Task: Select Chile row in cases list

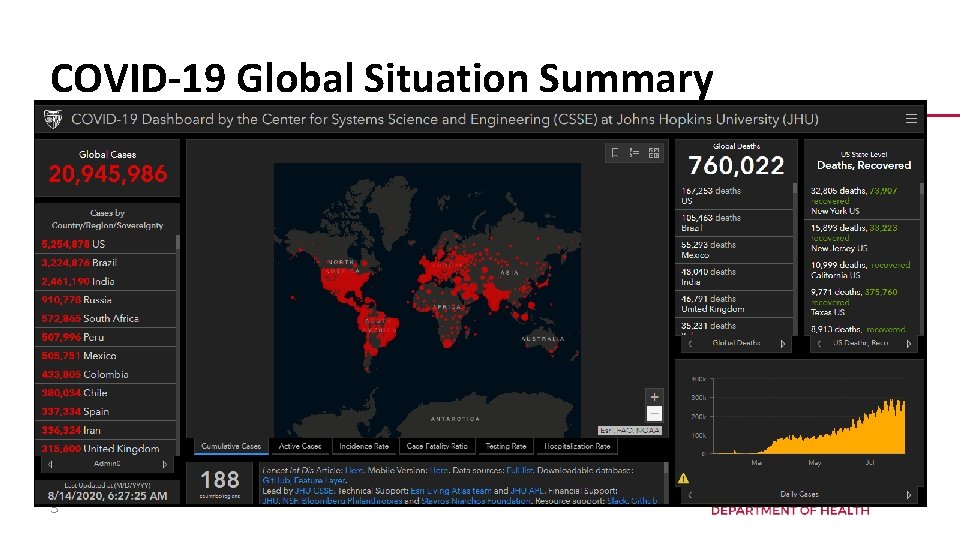Action: (107, 393)
